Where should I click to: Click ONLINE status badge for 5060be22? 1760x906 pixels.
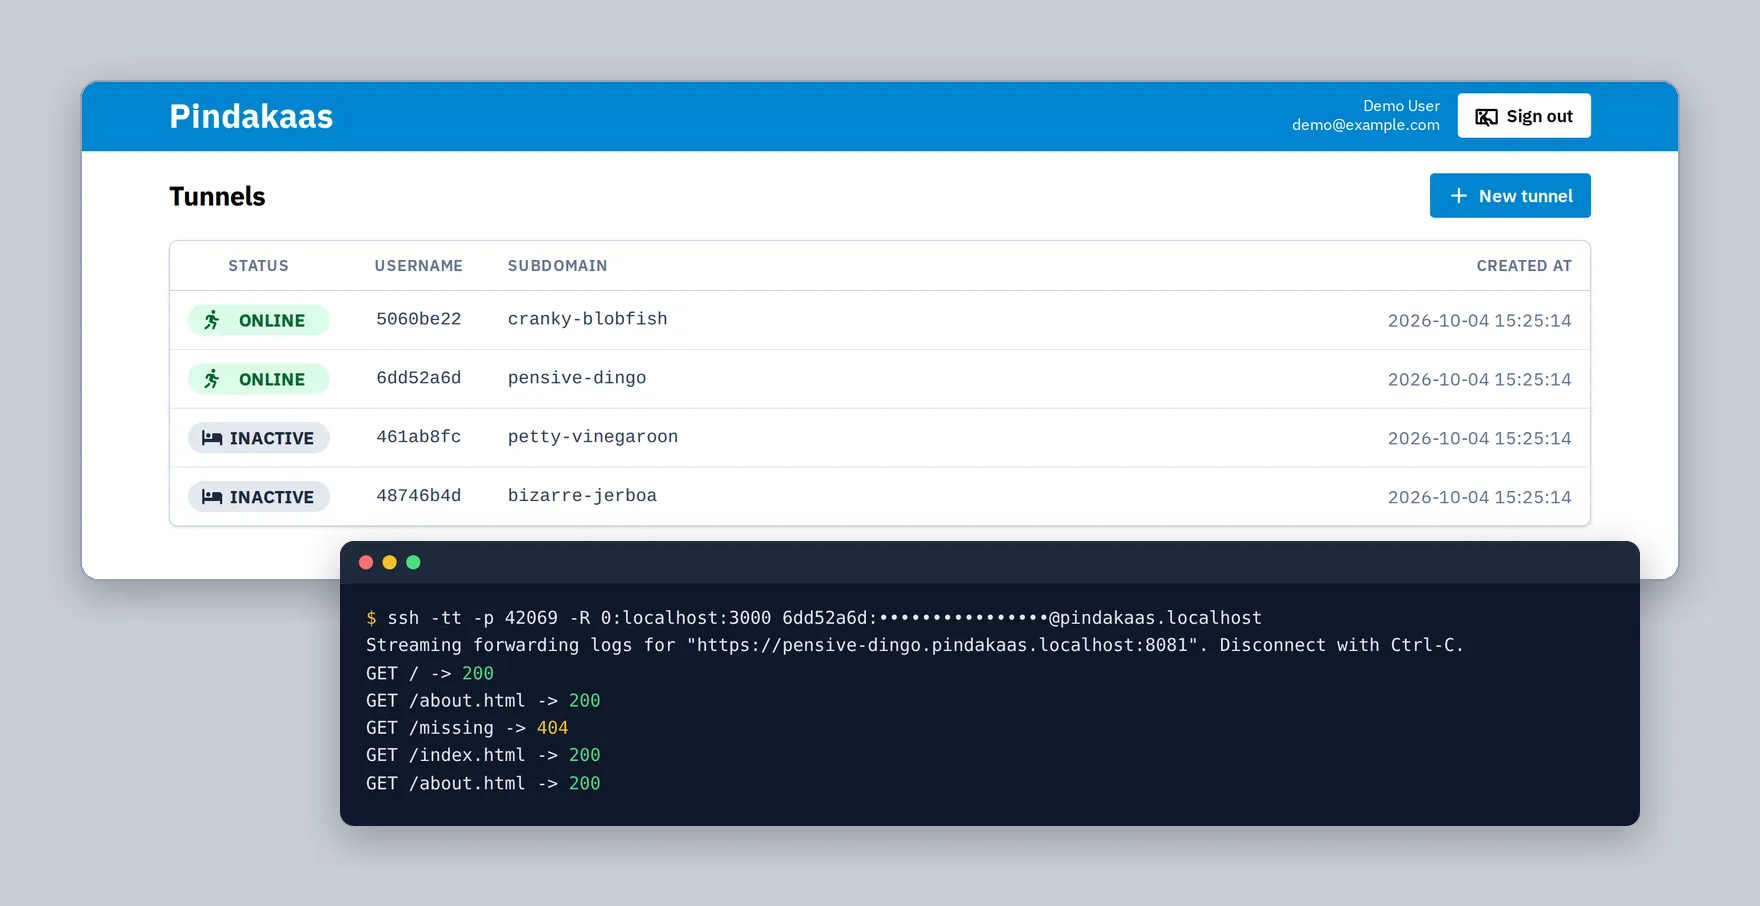pyautogui.click(x=259, y=320)
